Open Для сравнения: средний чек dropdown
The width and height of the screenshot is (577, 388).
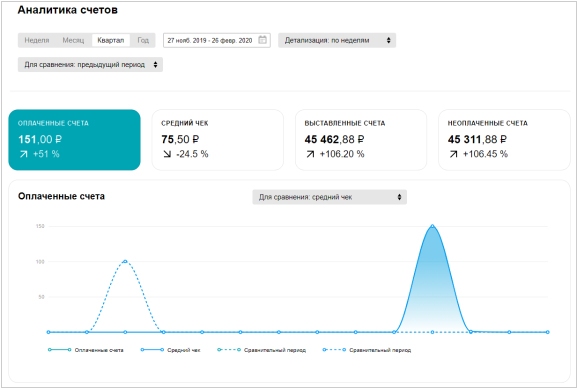point(329,197)
